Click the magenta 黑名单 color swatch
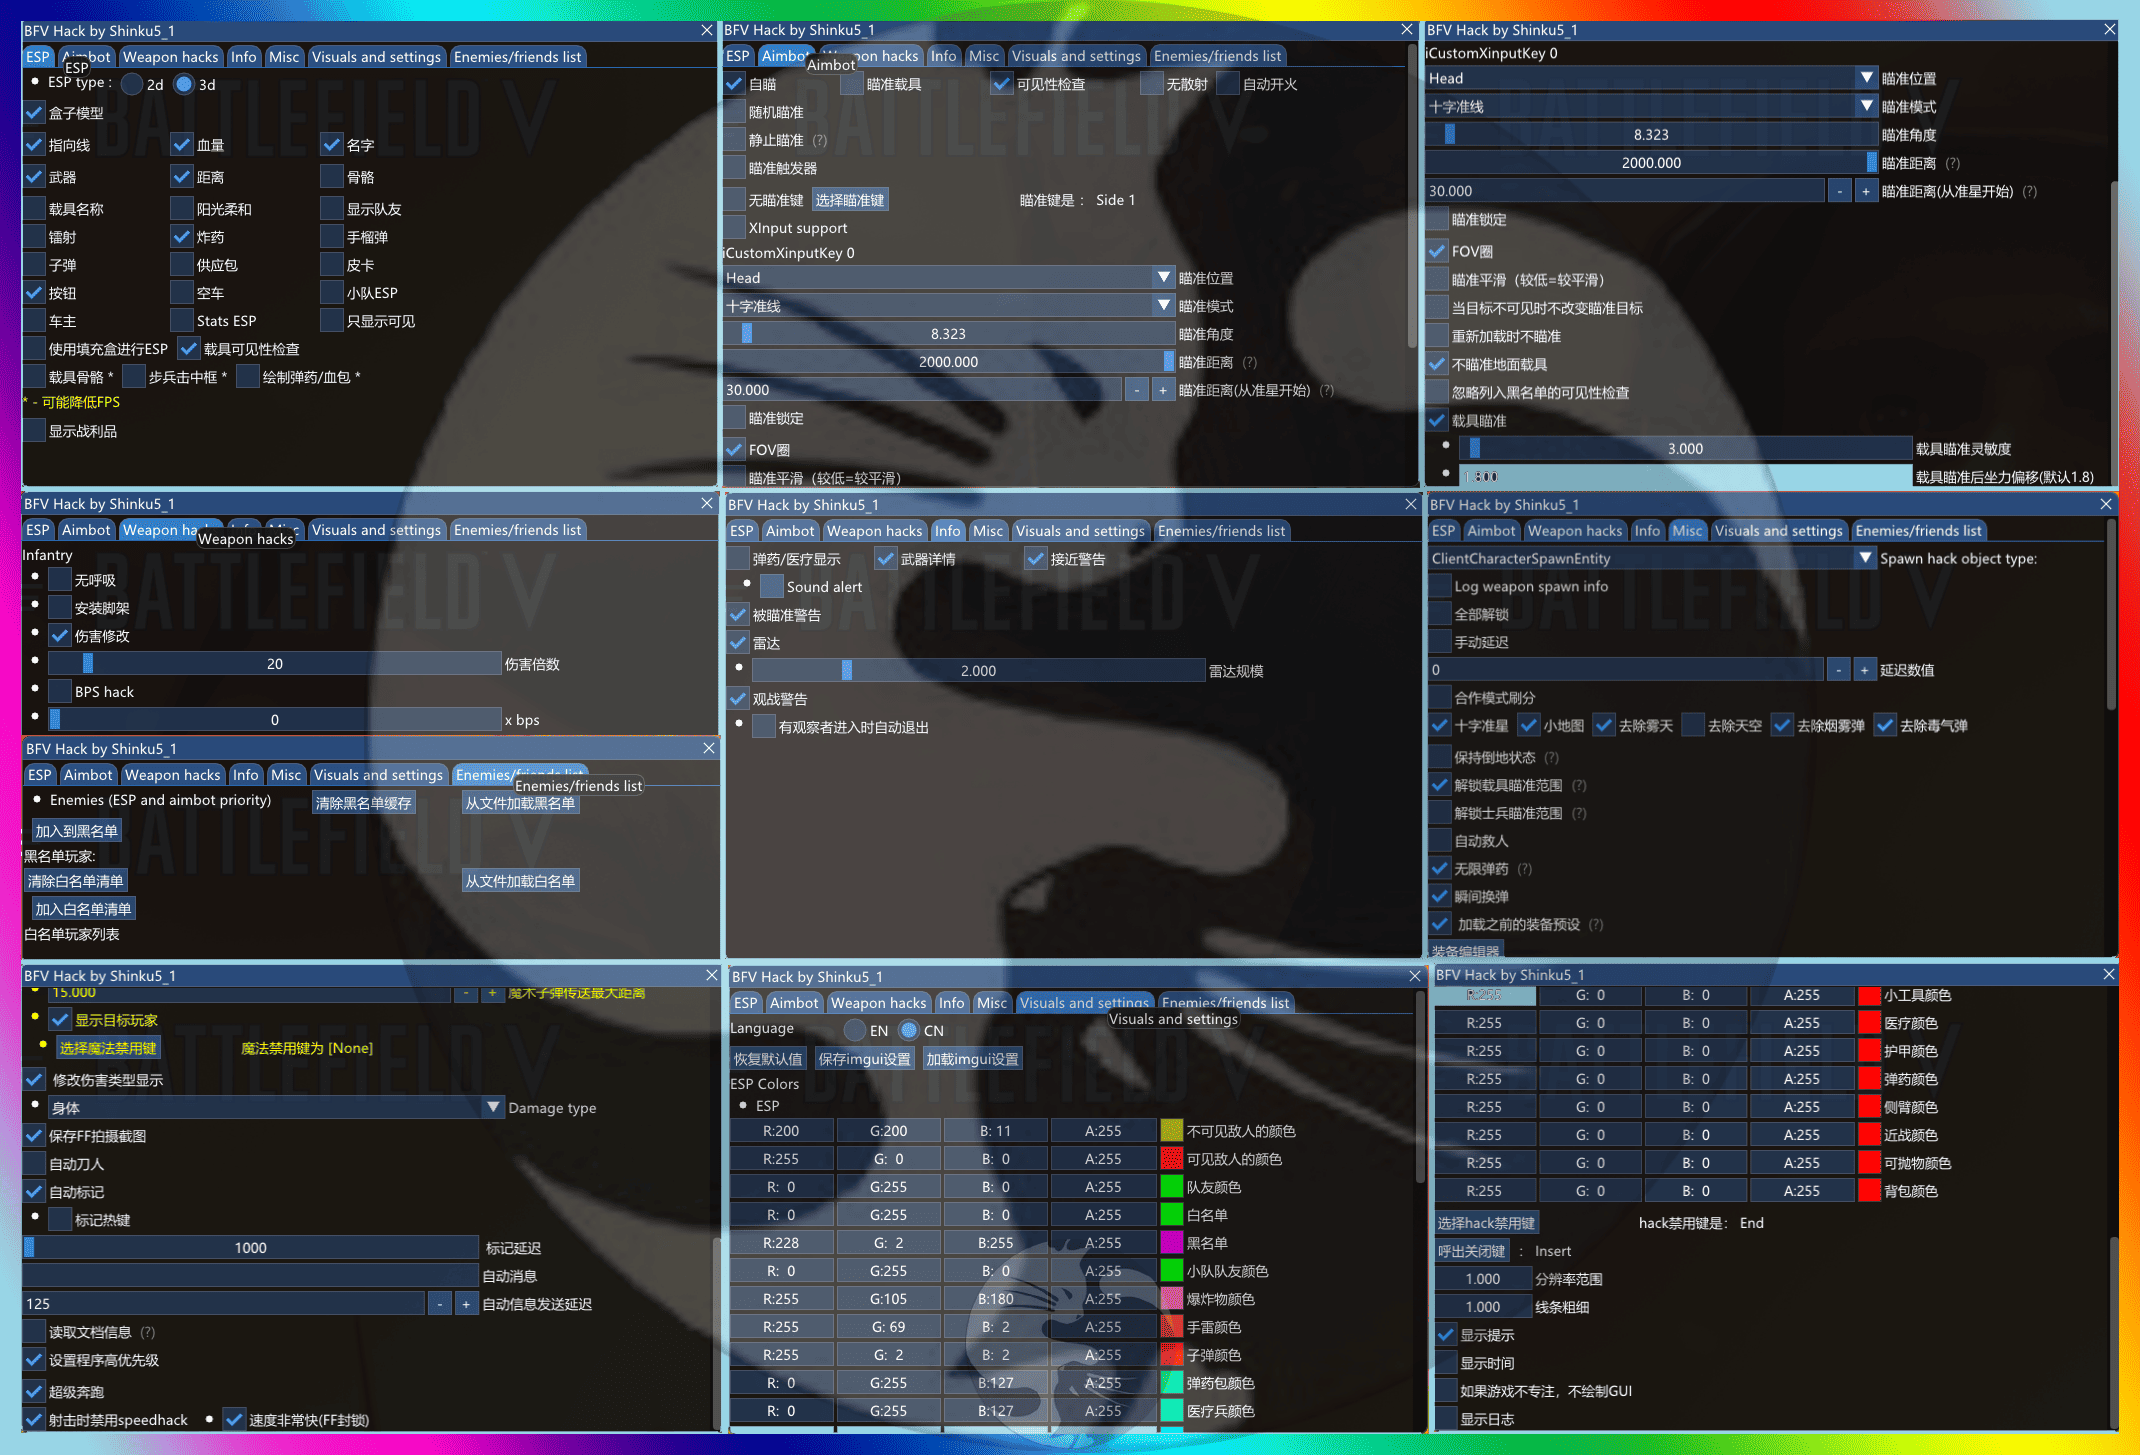This screenshot has width=2140, height=1455. (x=1171, y=1243)
